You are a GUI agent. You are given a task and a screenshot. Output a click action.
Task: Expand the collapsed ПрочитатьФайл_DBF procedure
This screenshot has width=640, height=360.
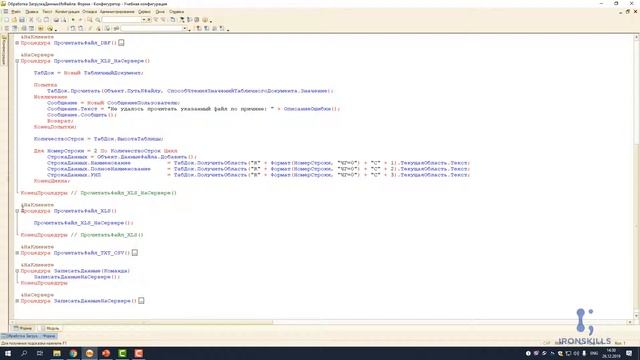click(x=17, y=43)
